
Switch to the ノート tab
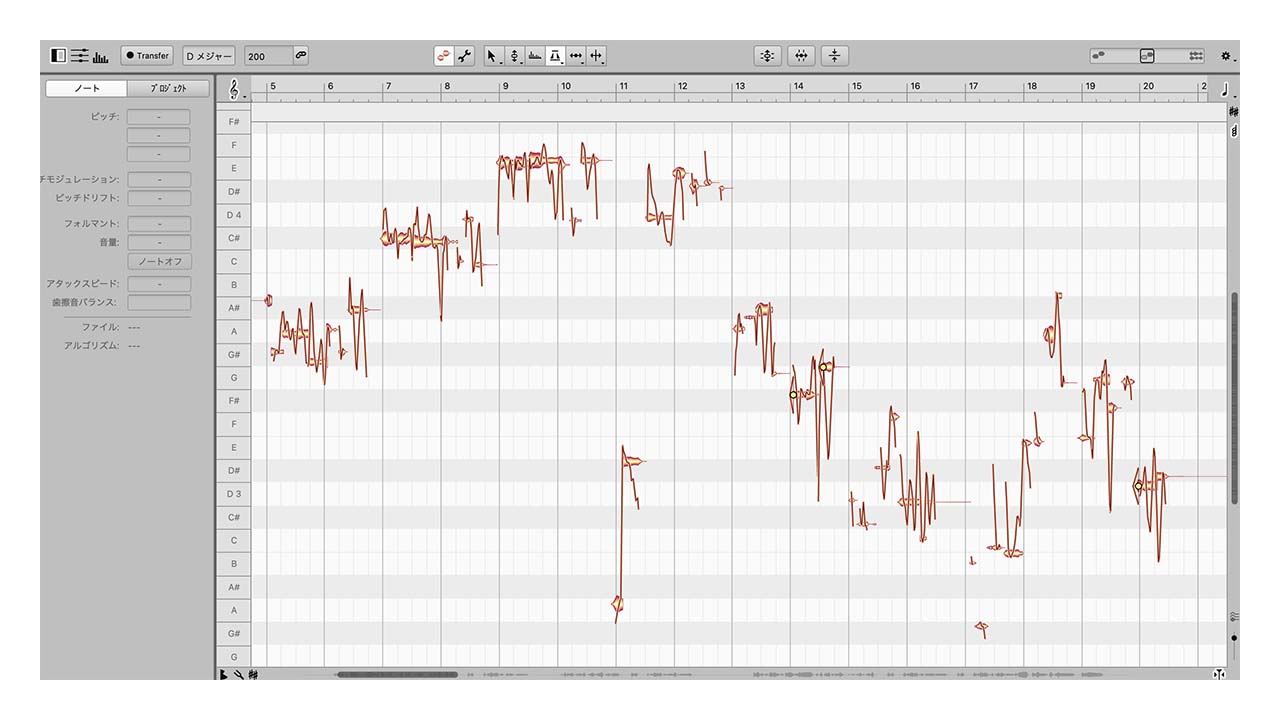87,88
